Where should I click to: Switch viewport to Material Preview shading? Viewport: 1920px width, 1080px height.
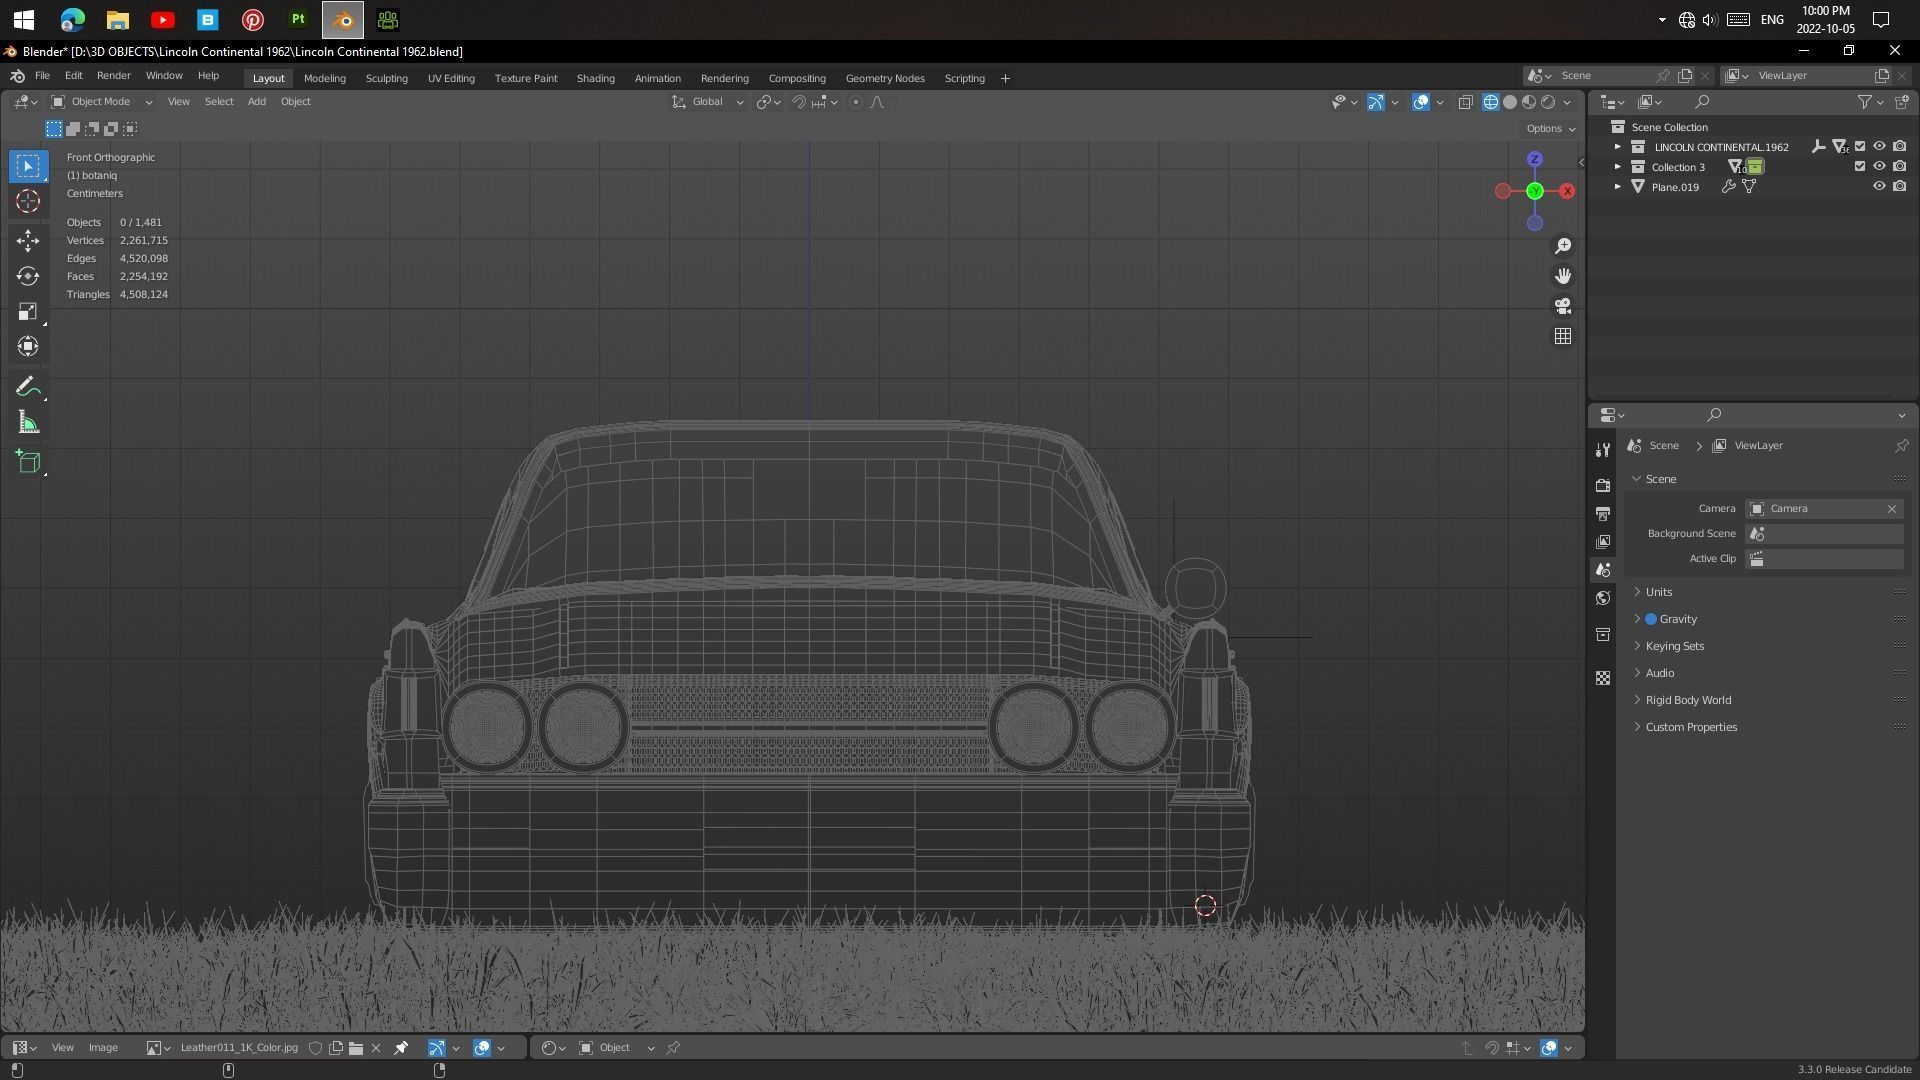click(x=1529, y=102)
